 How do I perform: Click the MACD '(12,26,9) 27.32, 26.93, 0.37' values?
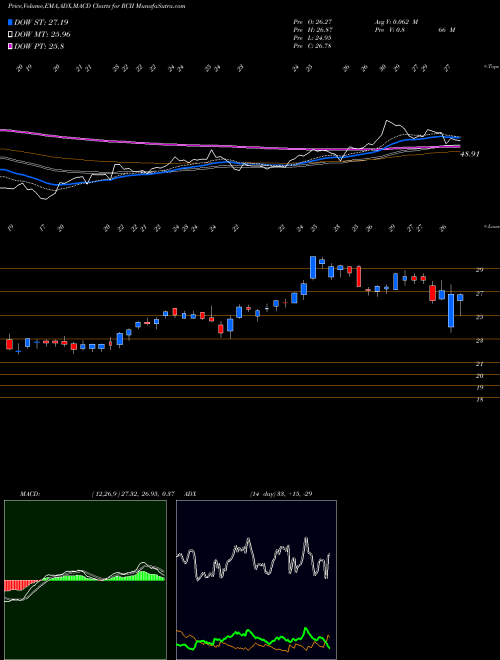(x=133, y=494)
